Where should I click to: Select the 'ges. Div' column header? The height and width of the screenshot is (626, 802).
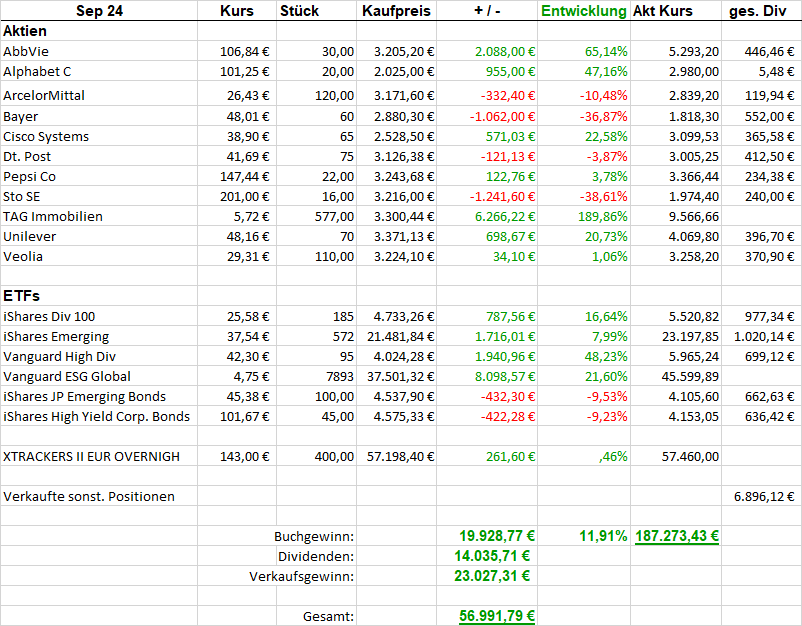(760, 11)
